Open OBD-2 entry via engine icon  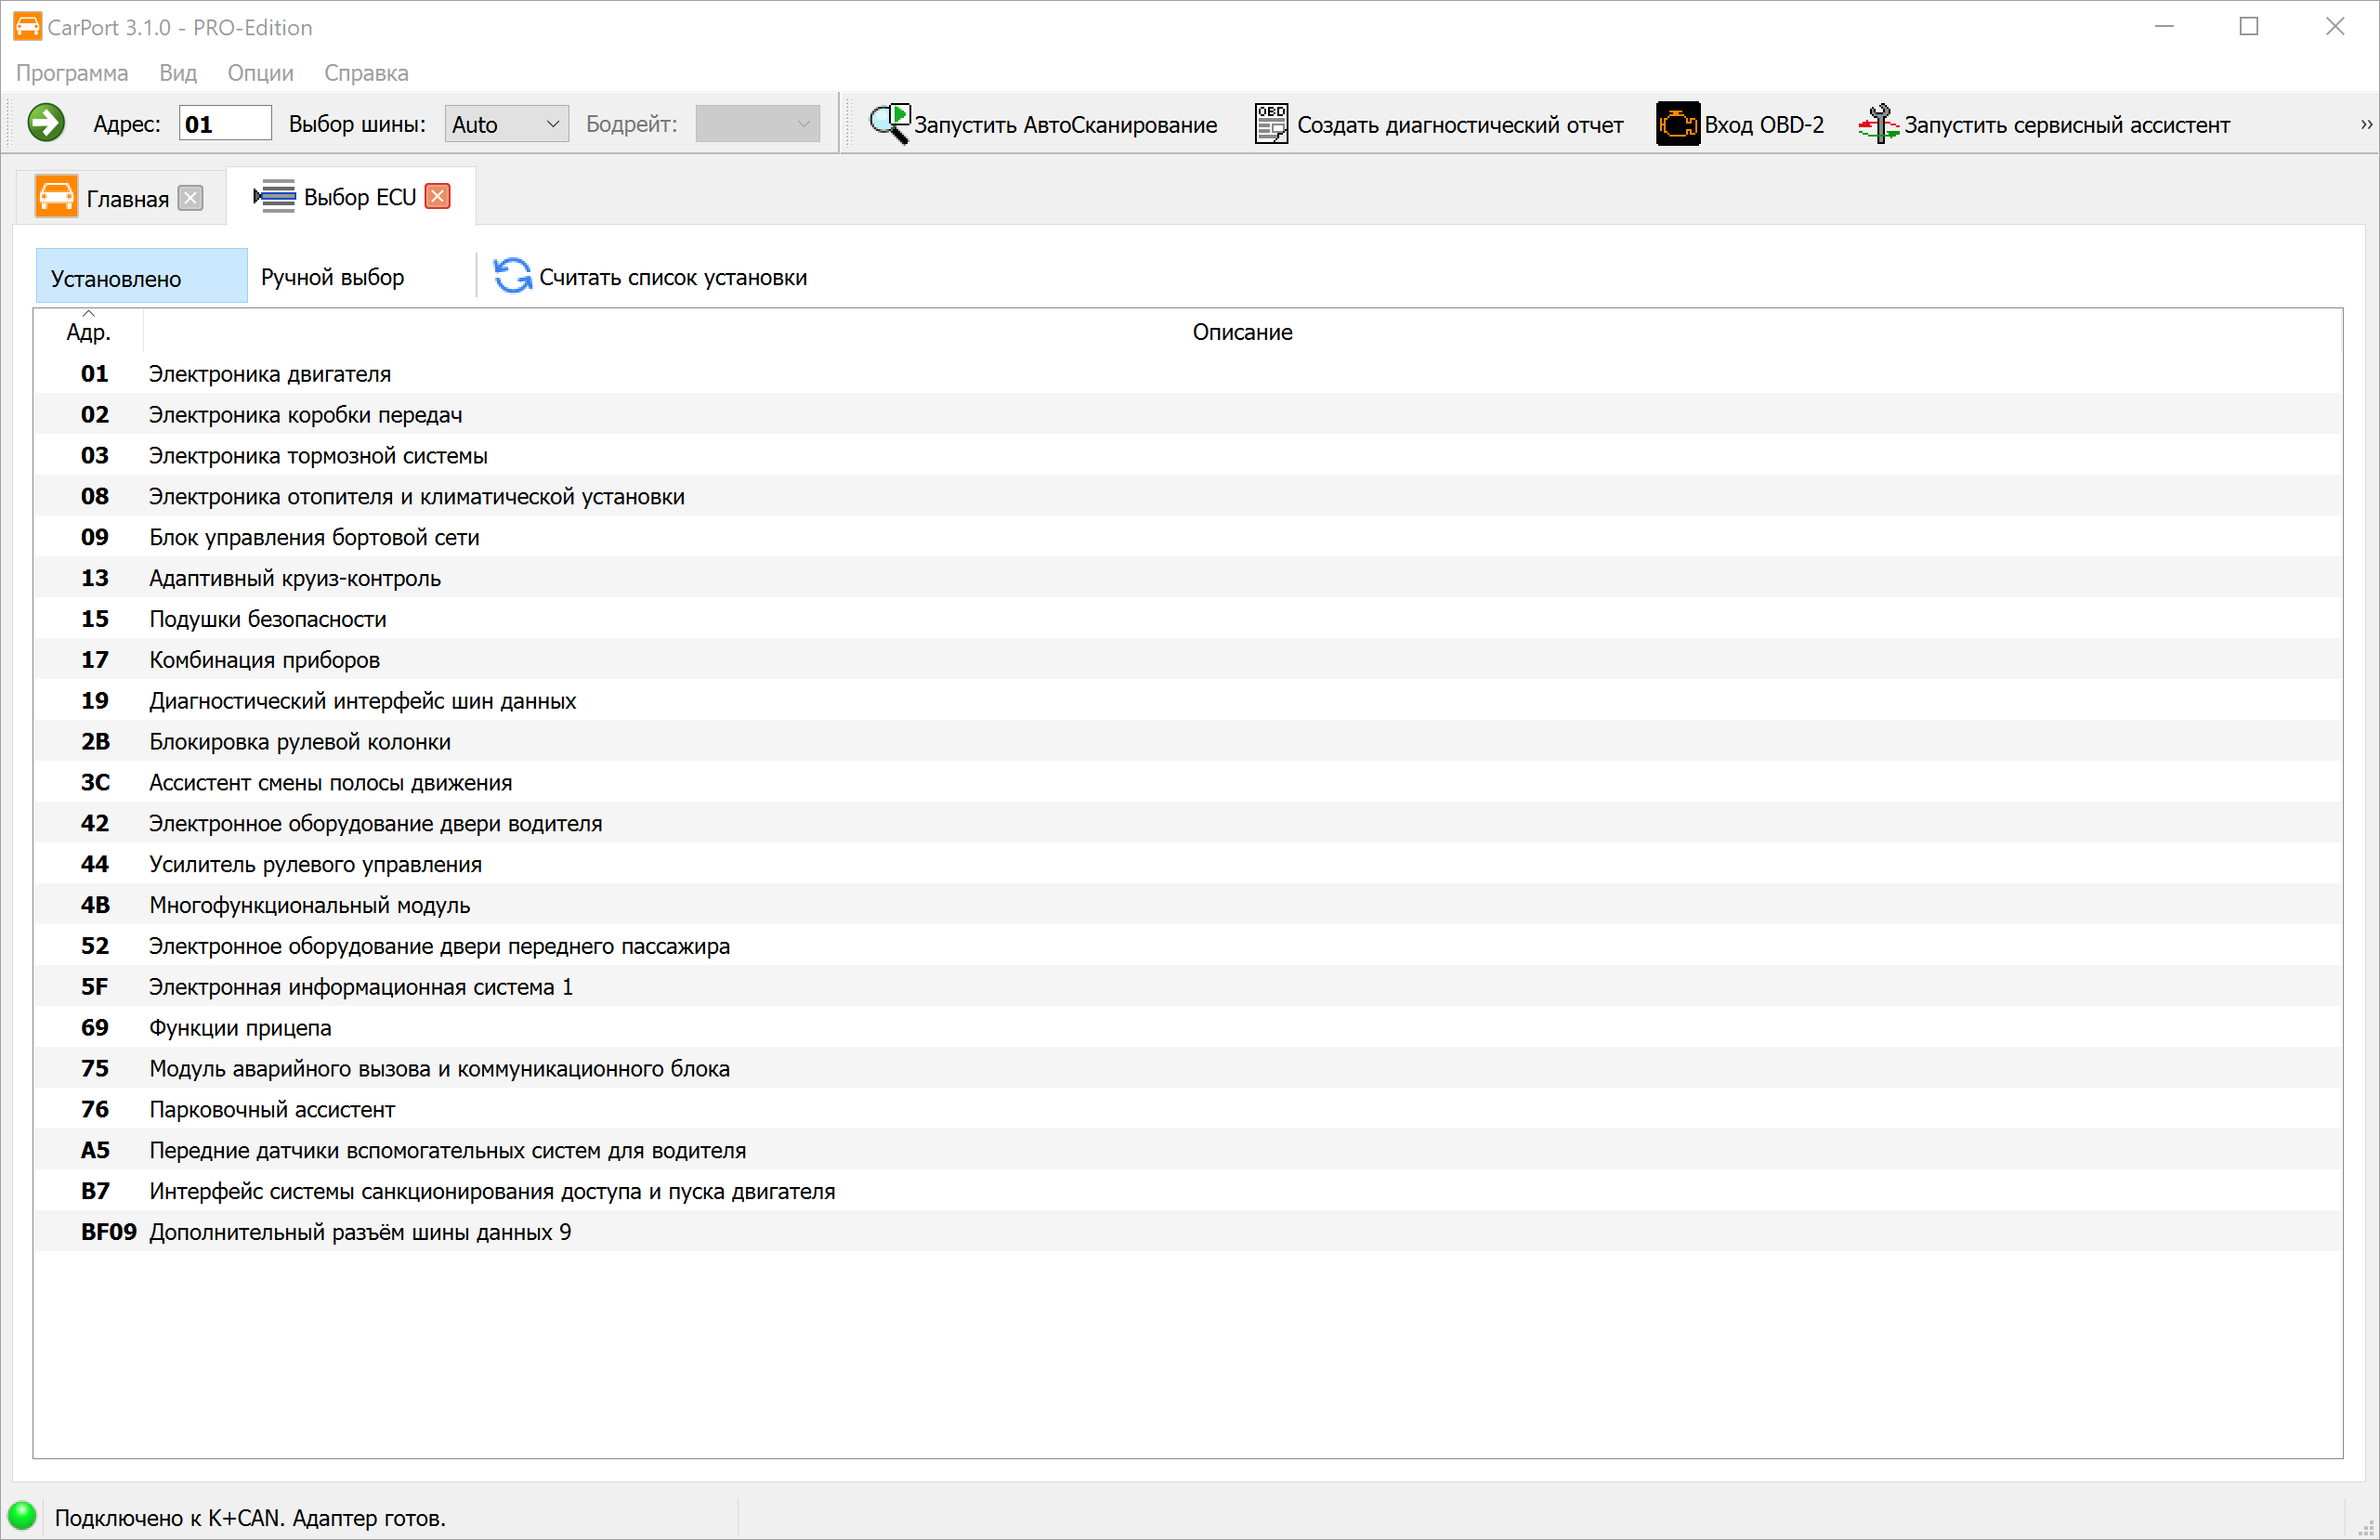point(1677,124)
